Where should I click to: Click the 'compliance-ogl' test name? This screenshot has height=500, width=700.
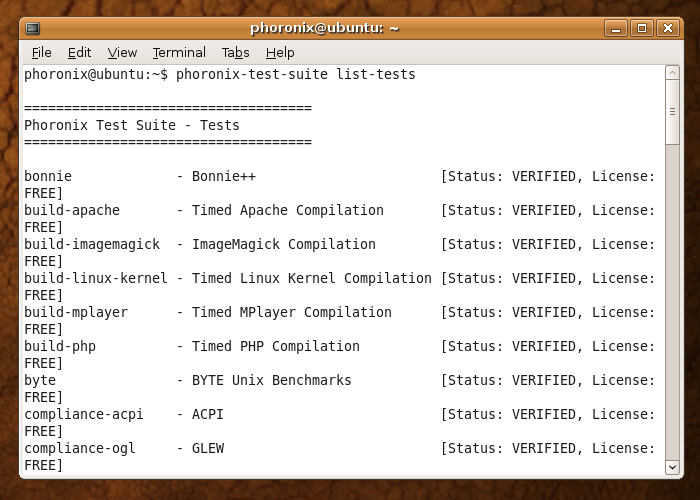click(x=80, y=448)
